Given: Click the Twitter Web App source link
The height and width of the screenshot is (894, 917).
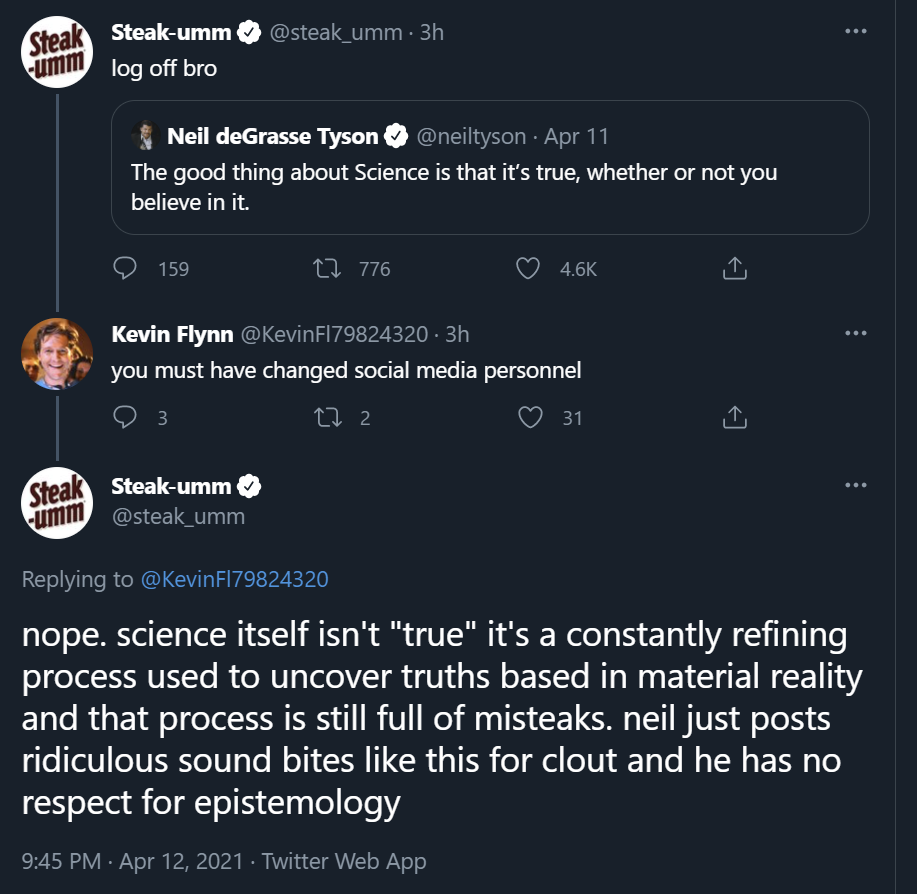Looking at the screenshot, I should click(344, 861).
